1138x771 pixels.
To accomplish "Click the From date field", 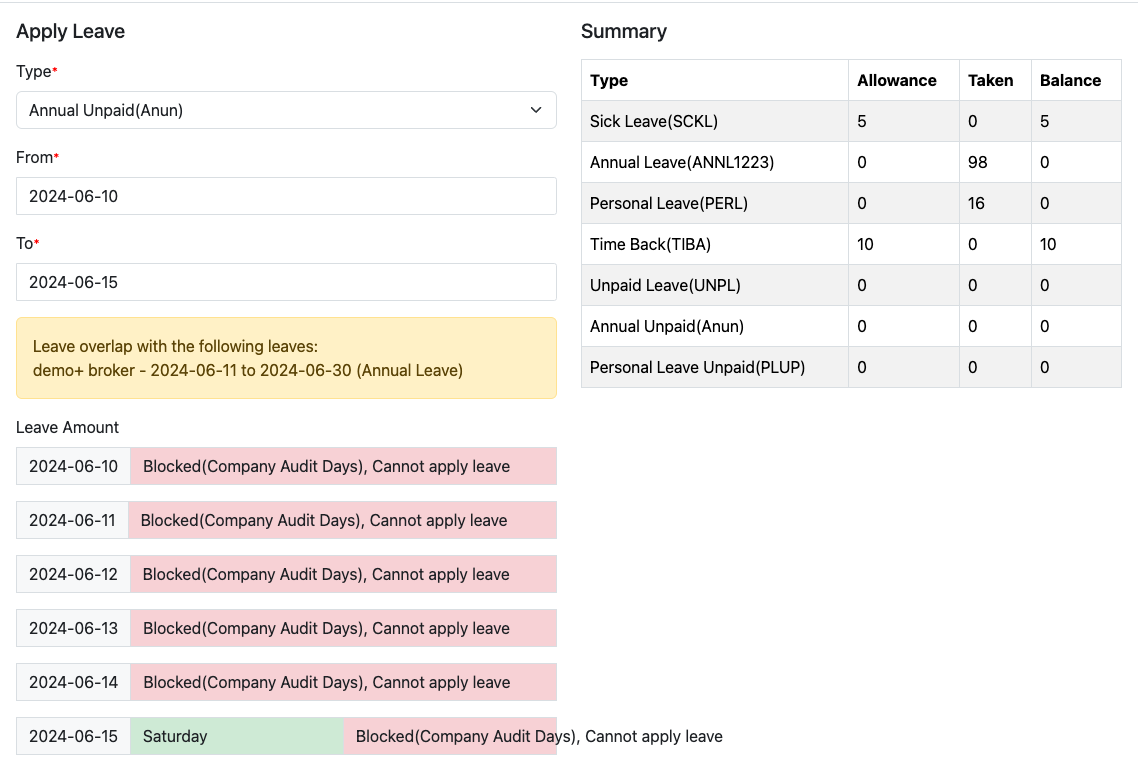I will [x=286, y=196].
